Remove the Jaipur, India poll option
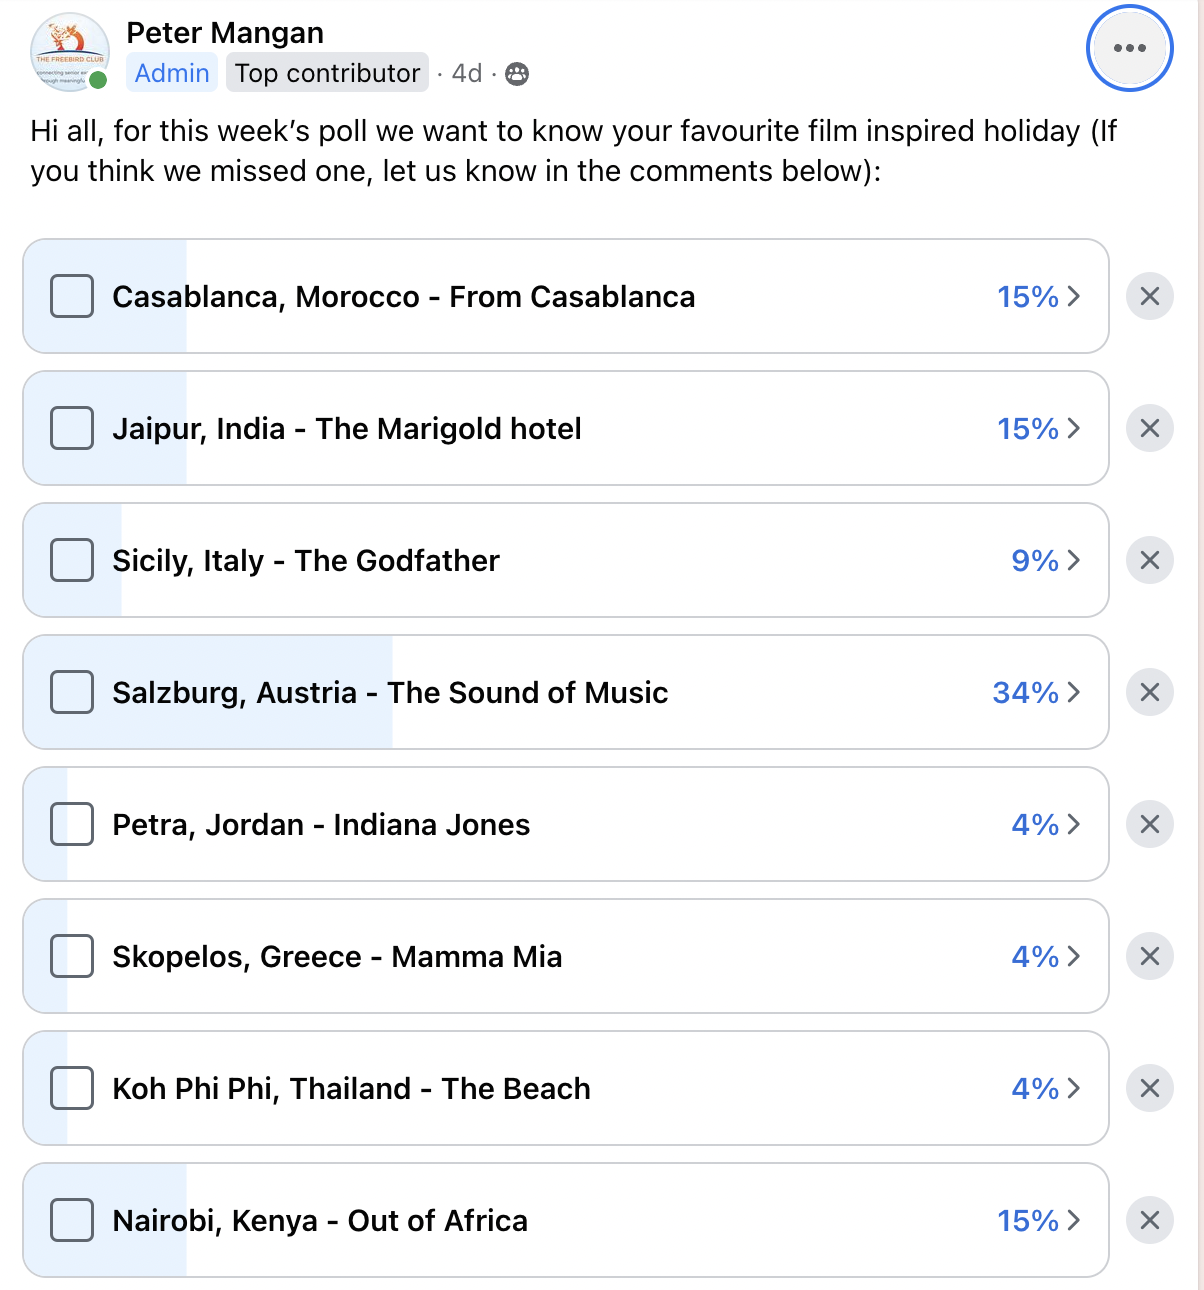This screenshot has width=1204, height=1290. [1149, 428]
